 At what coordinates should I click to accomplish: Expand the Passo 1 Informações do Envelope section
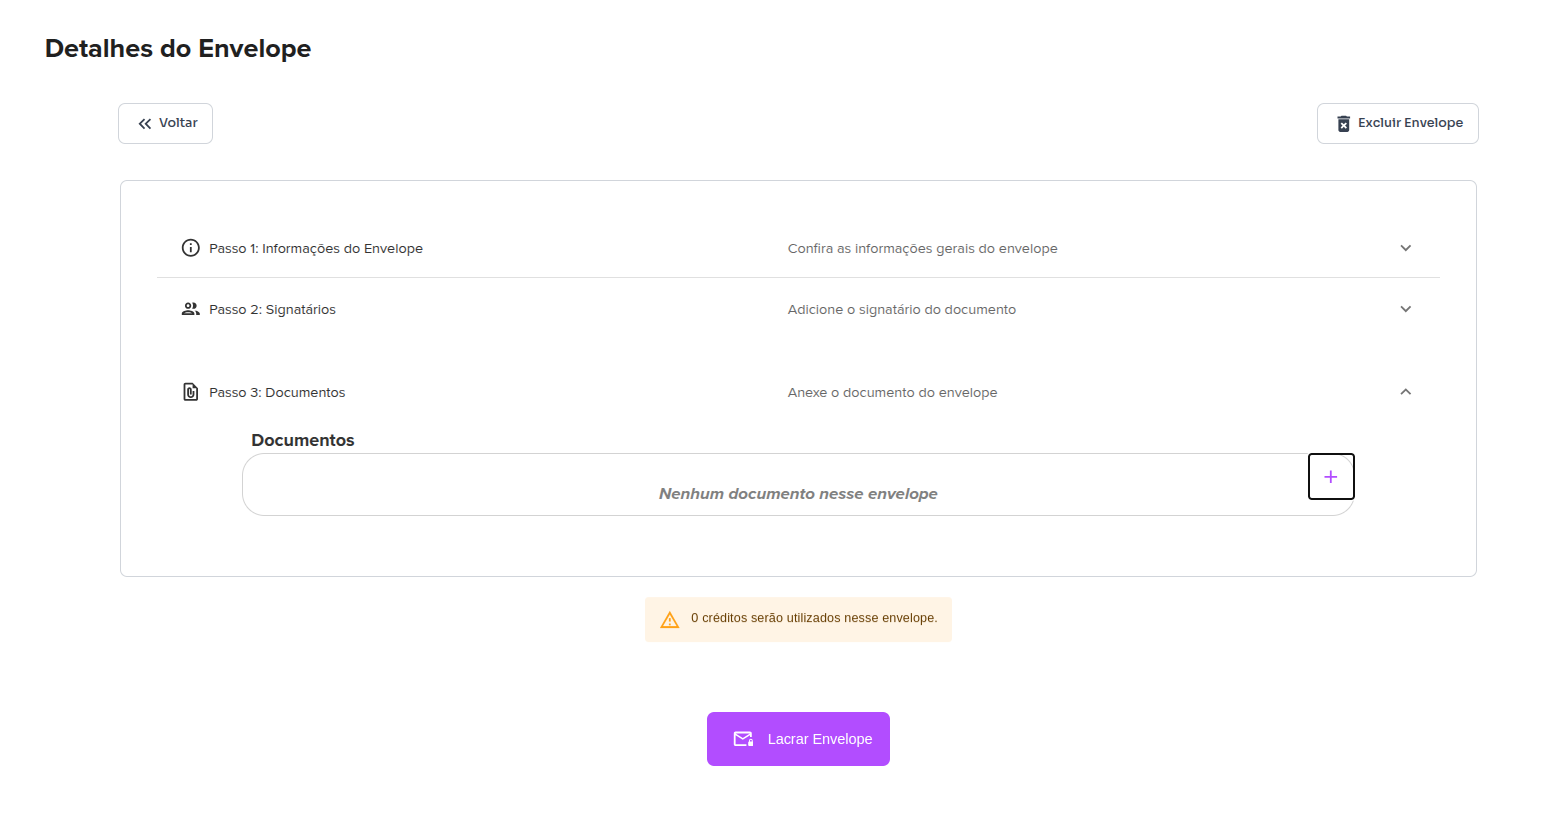click(1406, 247)
